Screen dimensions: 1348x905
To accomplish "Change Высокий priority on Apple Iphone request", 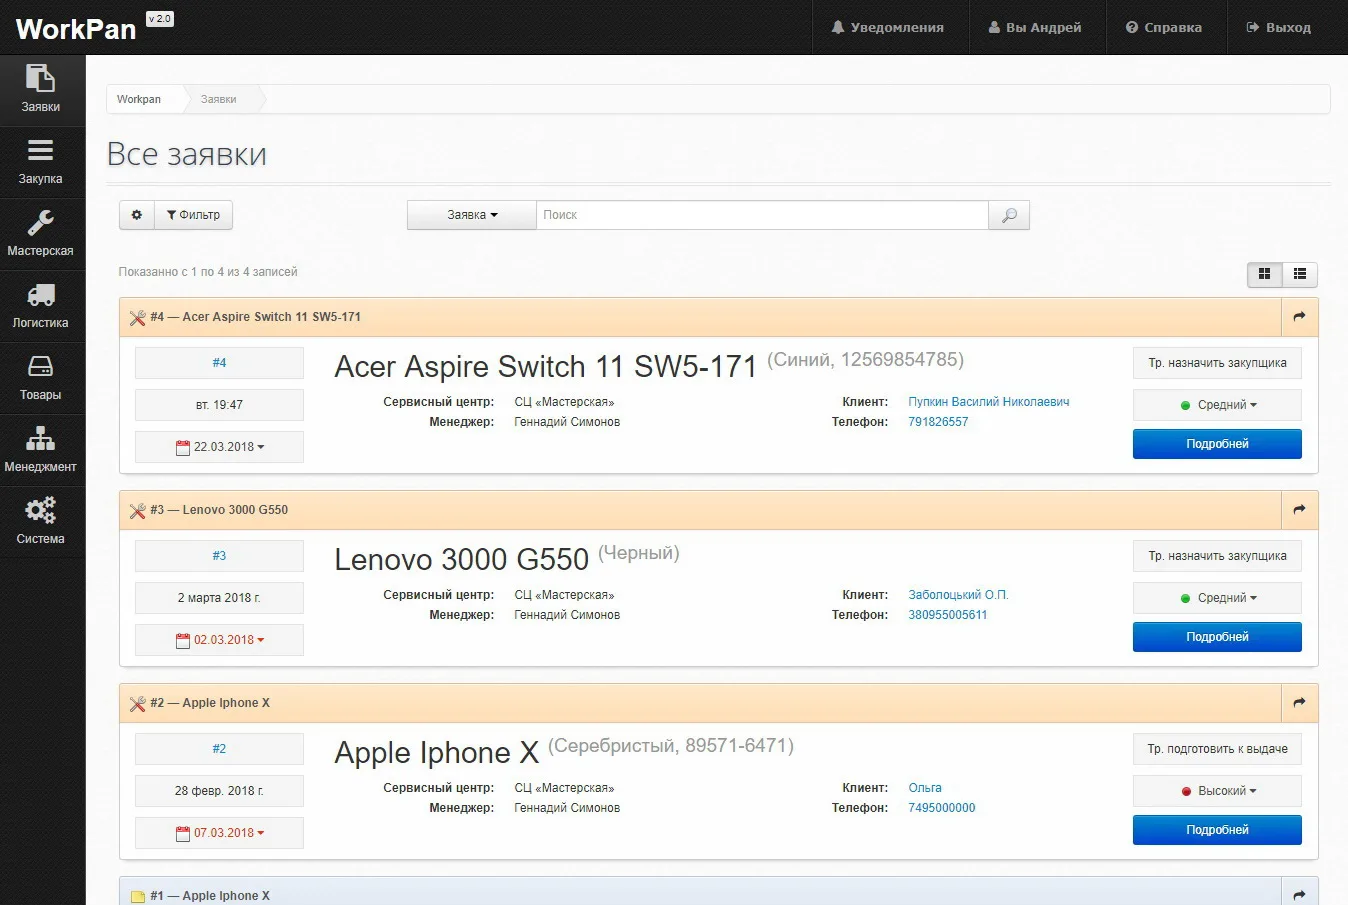I will pos(1217,791).
